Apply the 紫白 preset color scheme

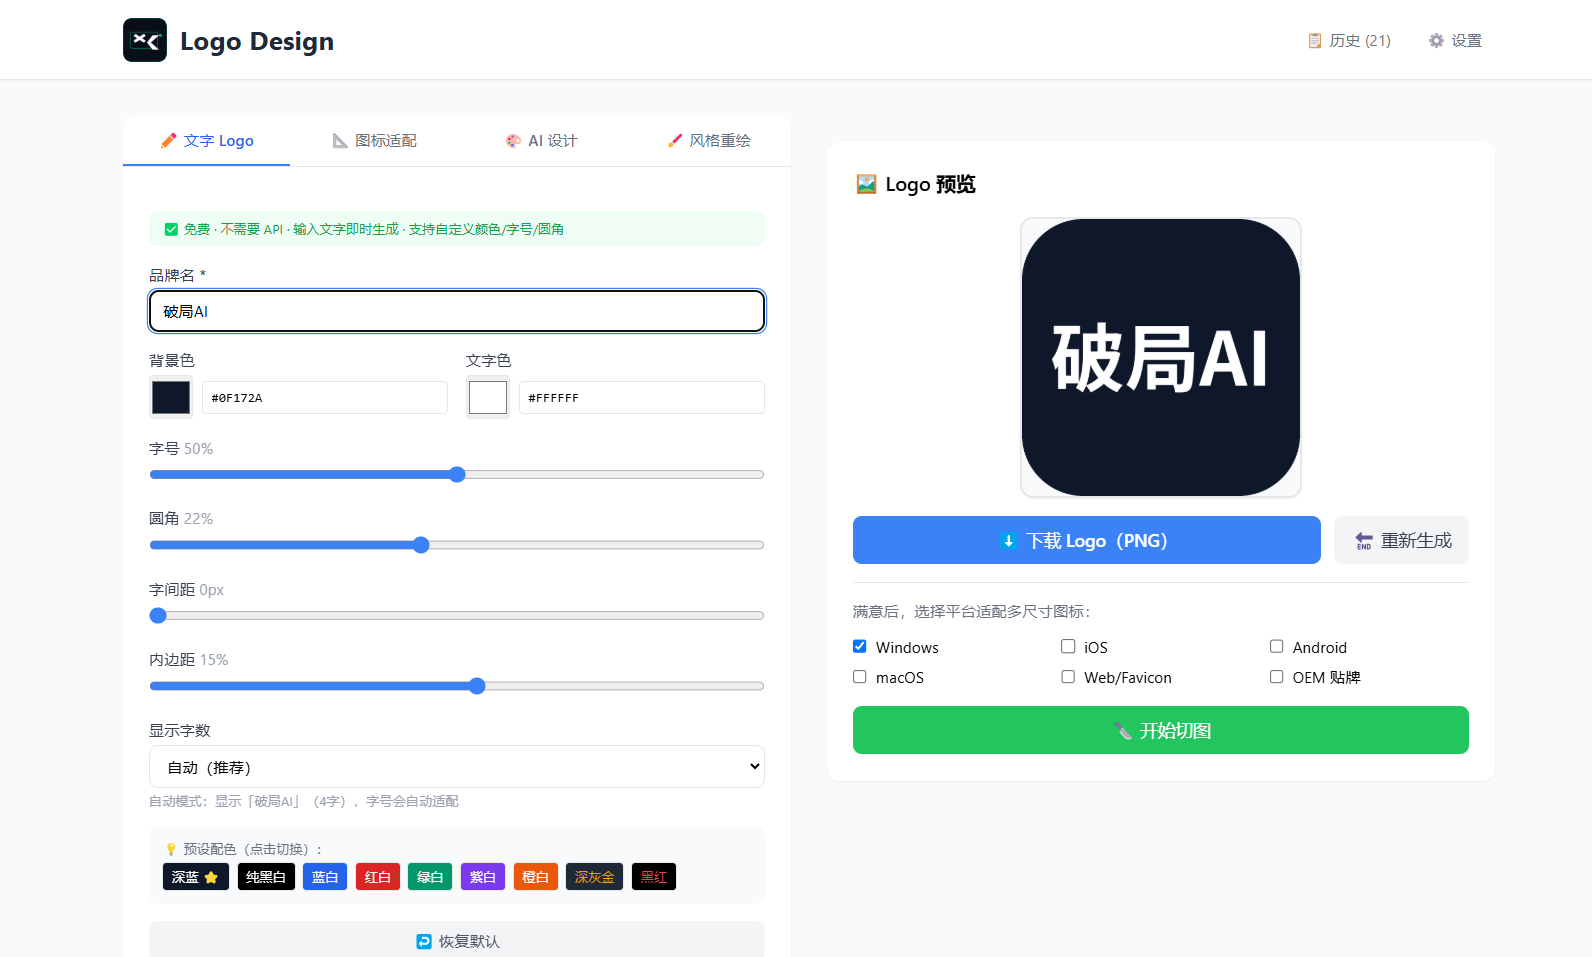(483, 877)
